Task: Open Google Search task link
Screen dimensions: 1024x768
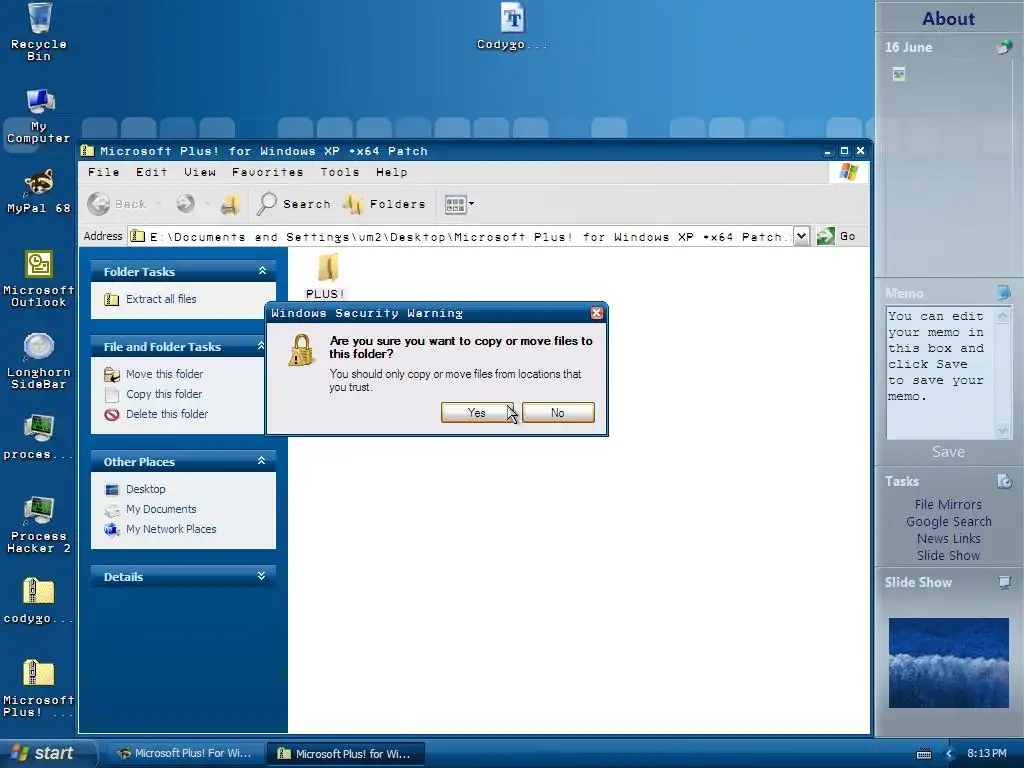Action: (x=948, y=521)
